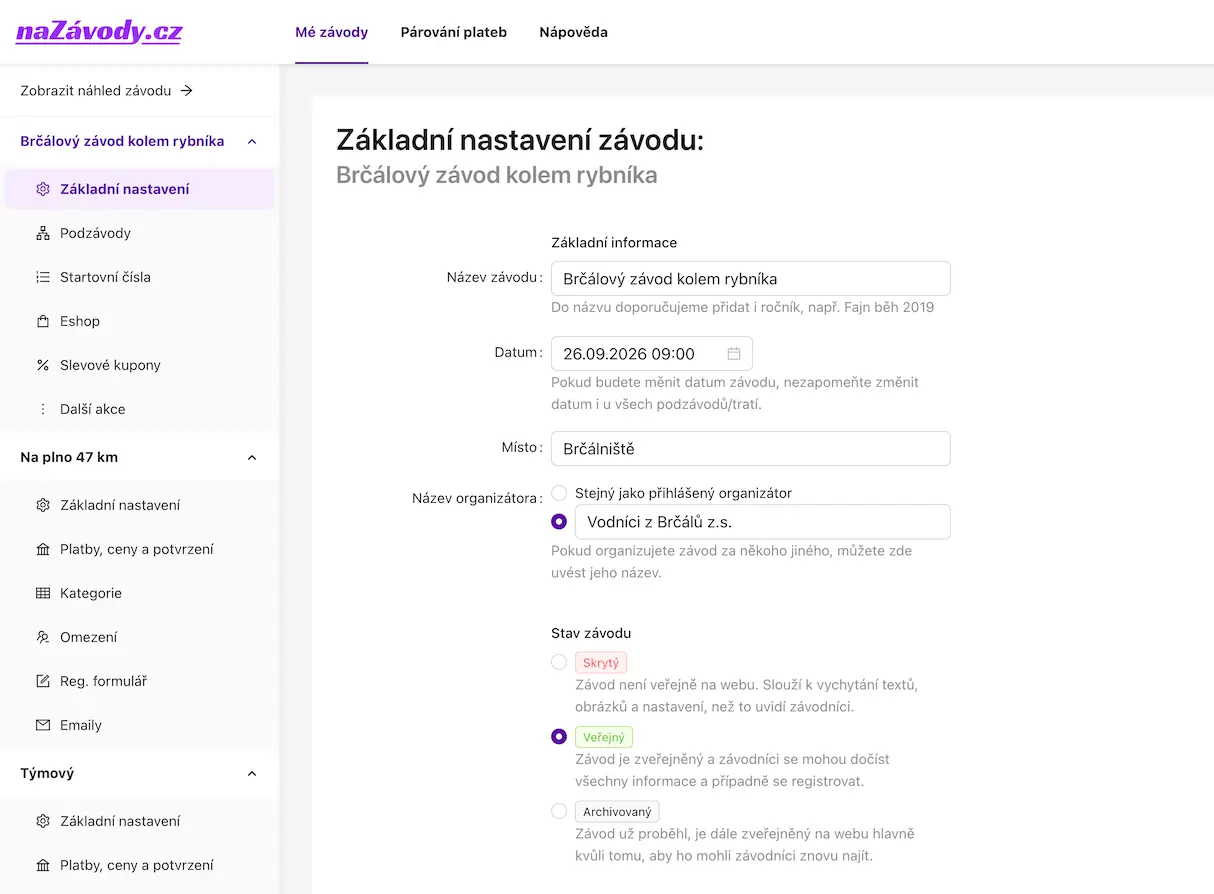The image size is (1214, 894).
Task: Collapse the Týmový section
Action: [x=252, y=773]
